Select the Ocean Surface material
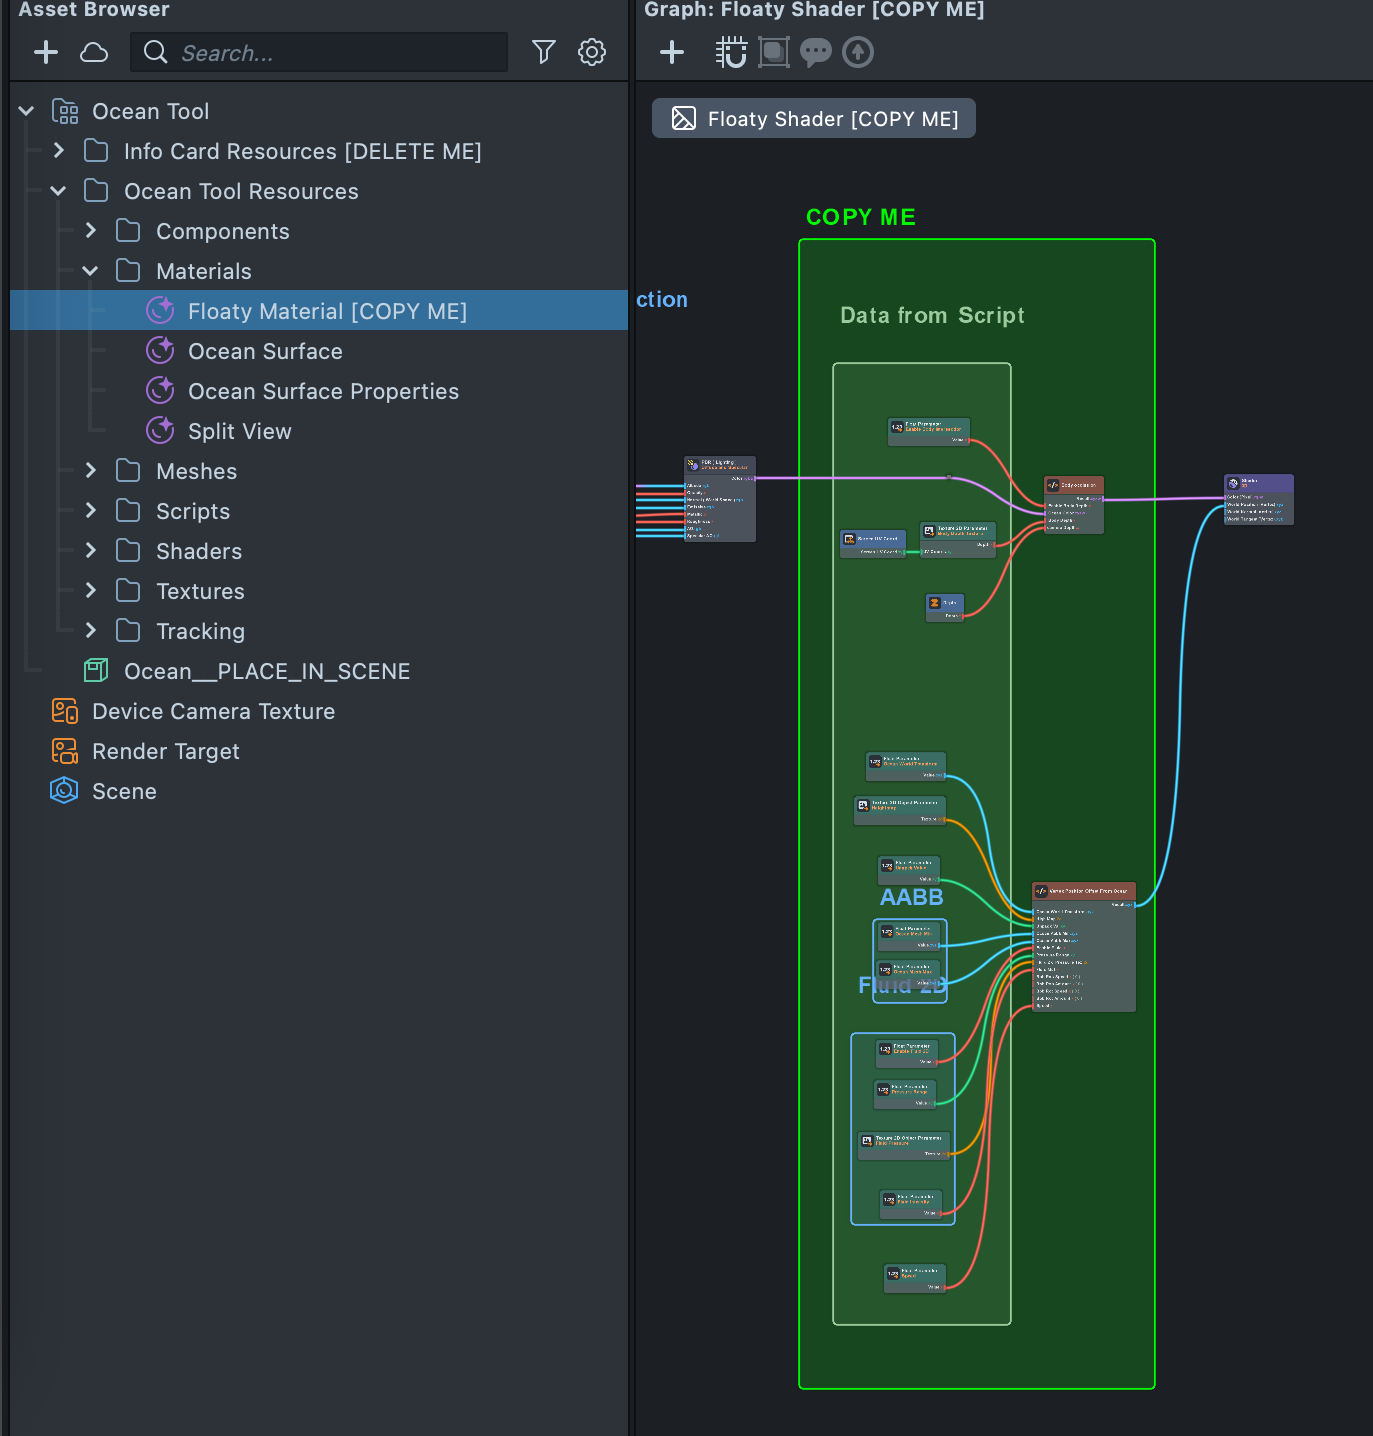Screen dimensions: 1373x1436 click(x=265, y=351)
